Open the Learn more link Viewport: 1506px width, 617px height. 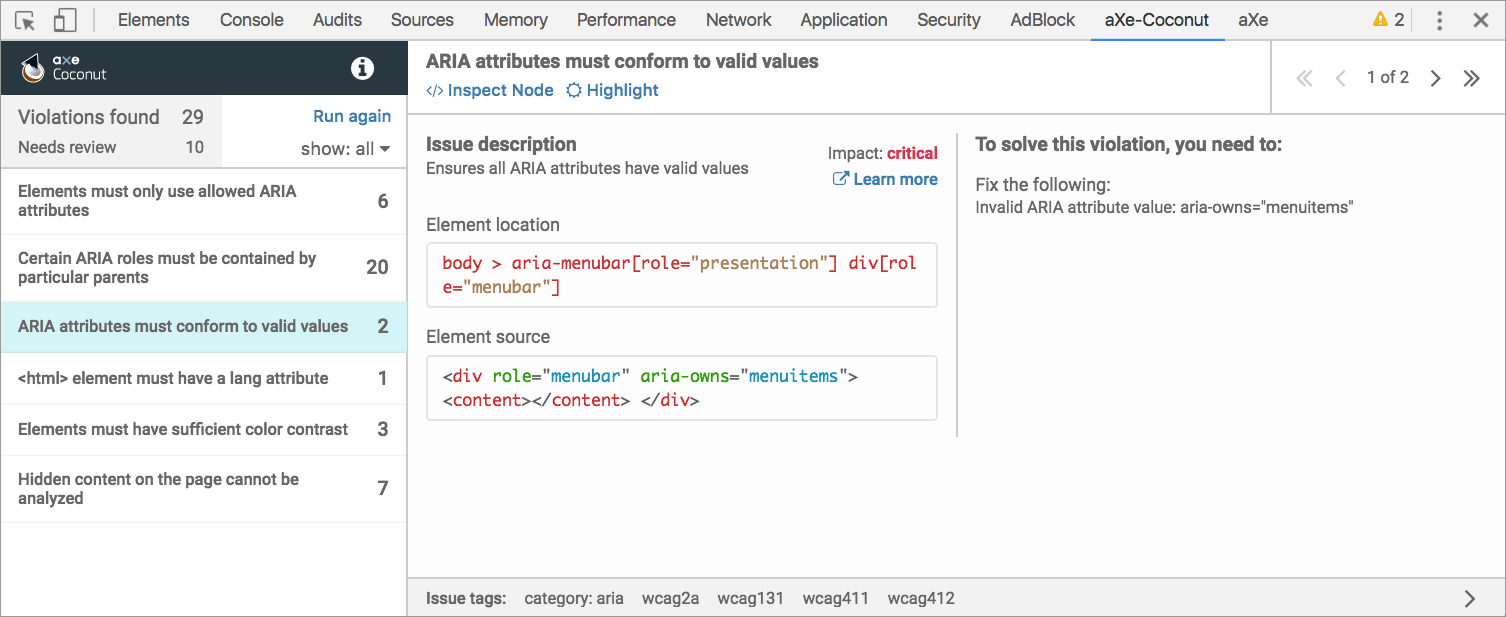tap(885, 179)
